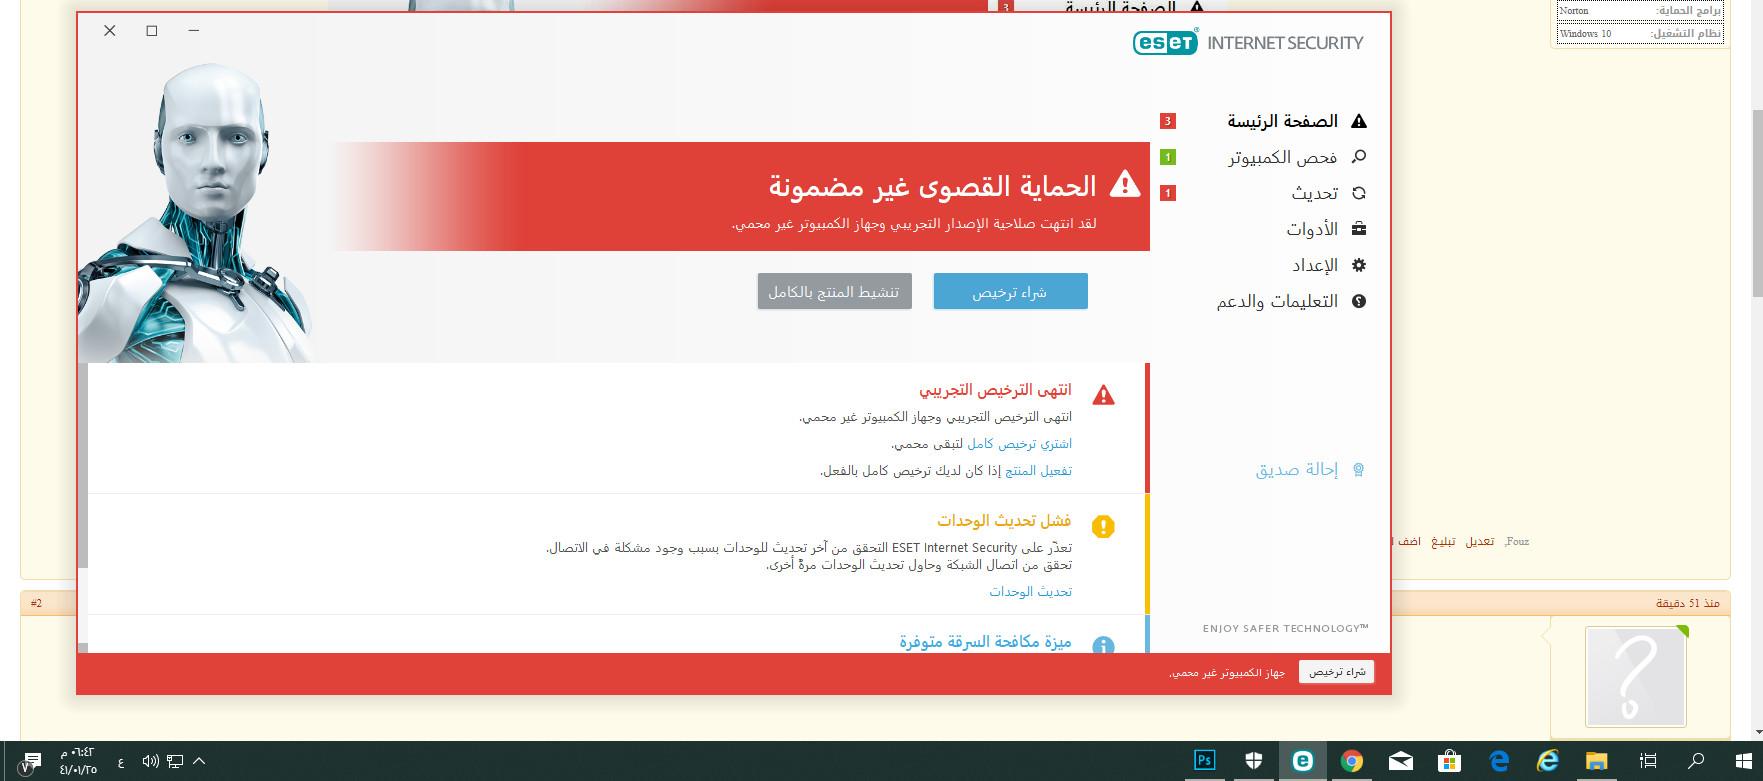Image resolution: width=1763 pixels, height=781 pixels.
Task: Open the ميزة مكافحة السرقة متوفرة notice
Action: 985,641
